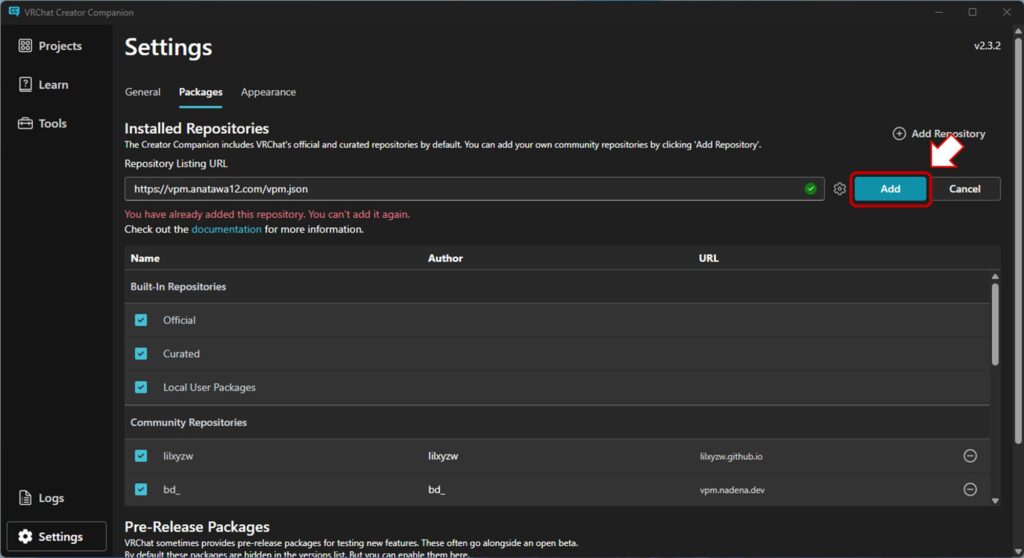Click the gear icon beside URL field
Screen dimensions: 1024x558
840,189
